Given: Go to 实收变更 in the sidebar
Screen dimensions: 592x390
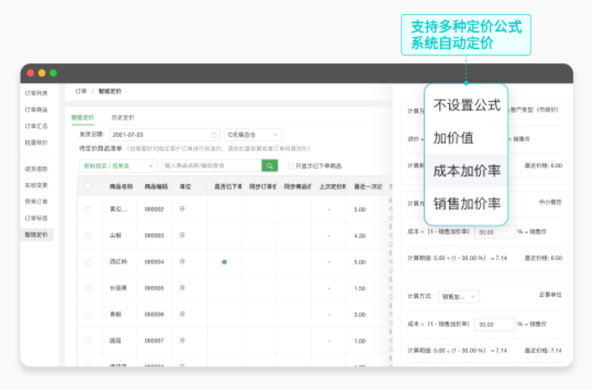Looking at the screenshot, I should 36,185.
